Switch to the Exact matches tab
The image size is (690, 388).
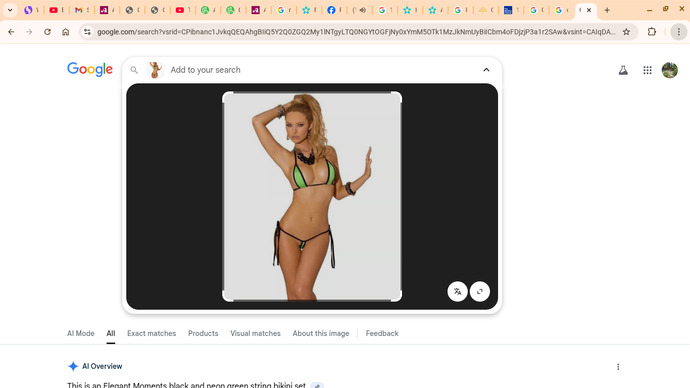tap(151, 333)
